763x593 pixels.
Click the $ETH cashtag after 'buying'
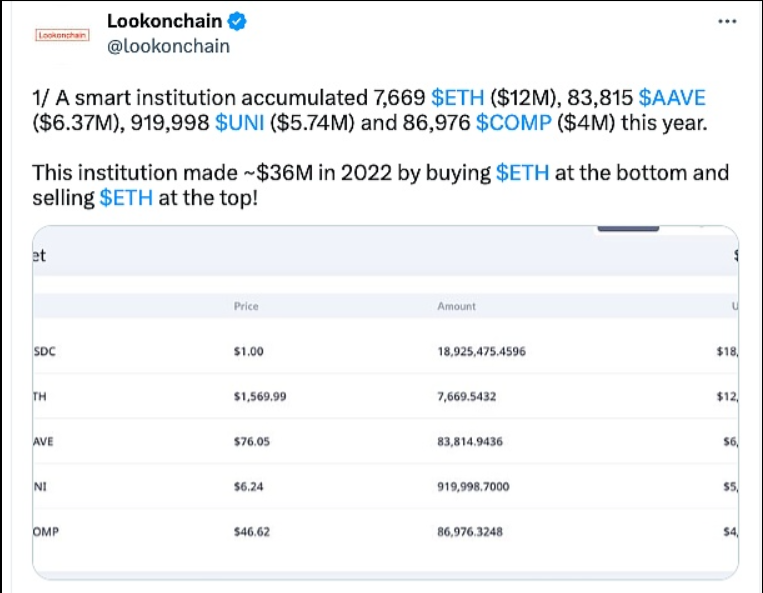(x=522, y=172)
